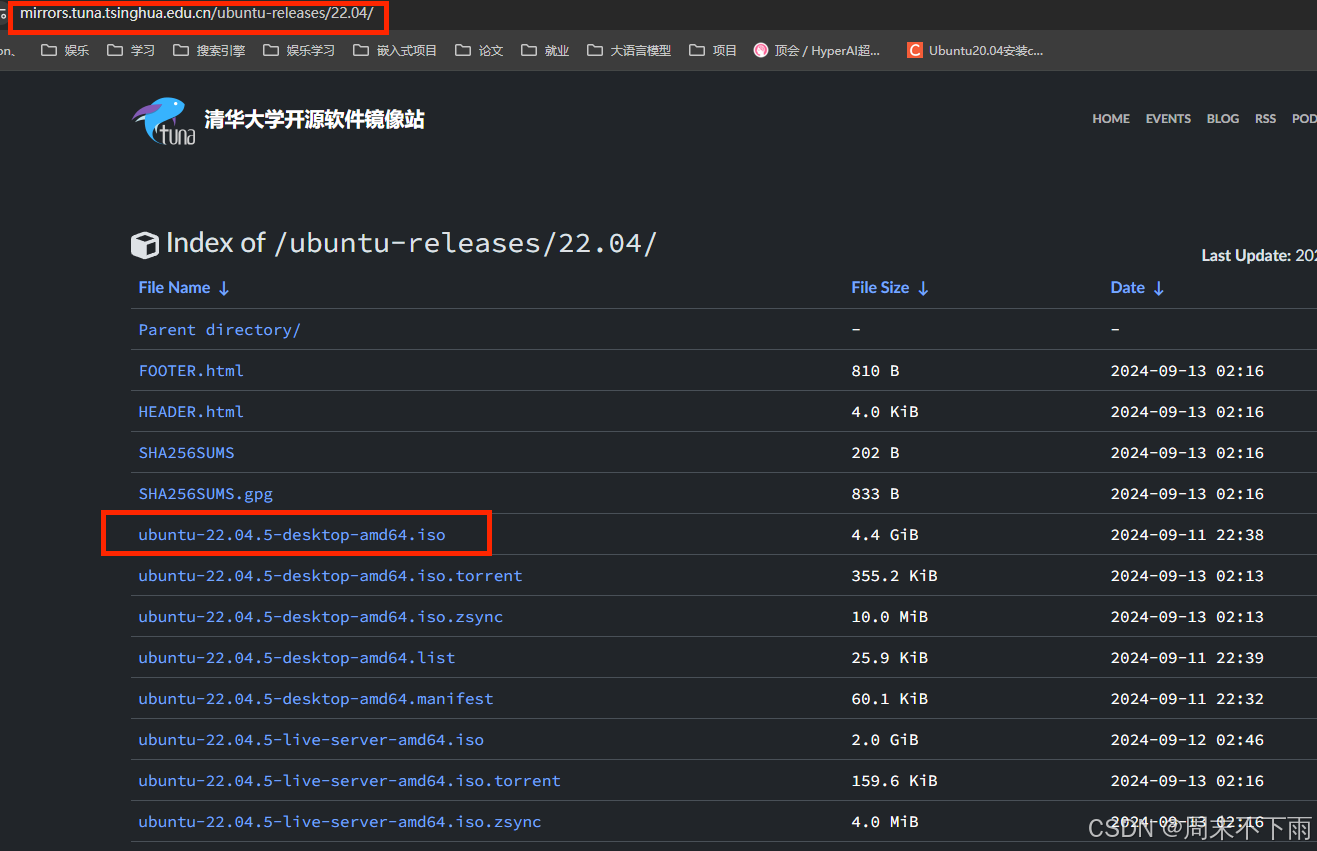Open the 论文 bookmark folder

(x=479, y=50)
